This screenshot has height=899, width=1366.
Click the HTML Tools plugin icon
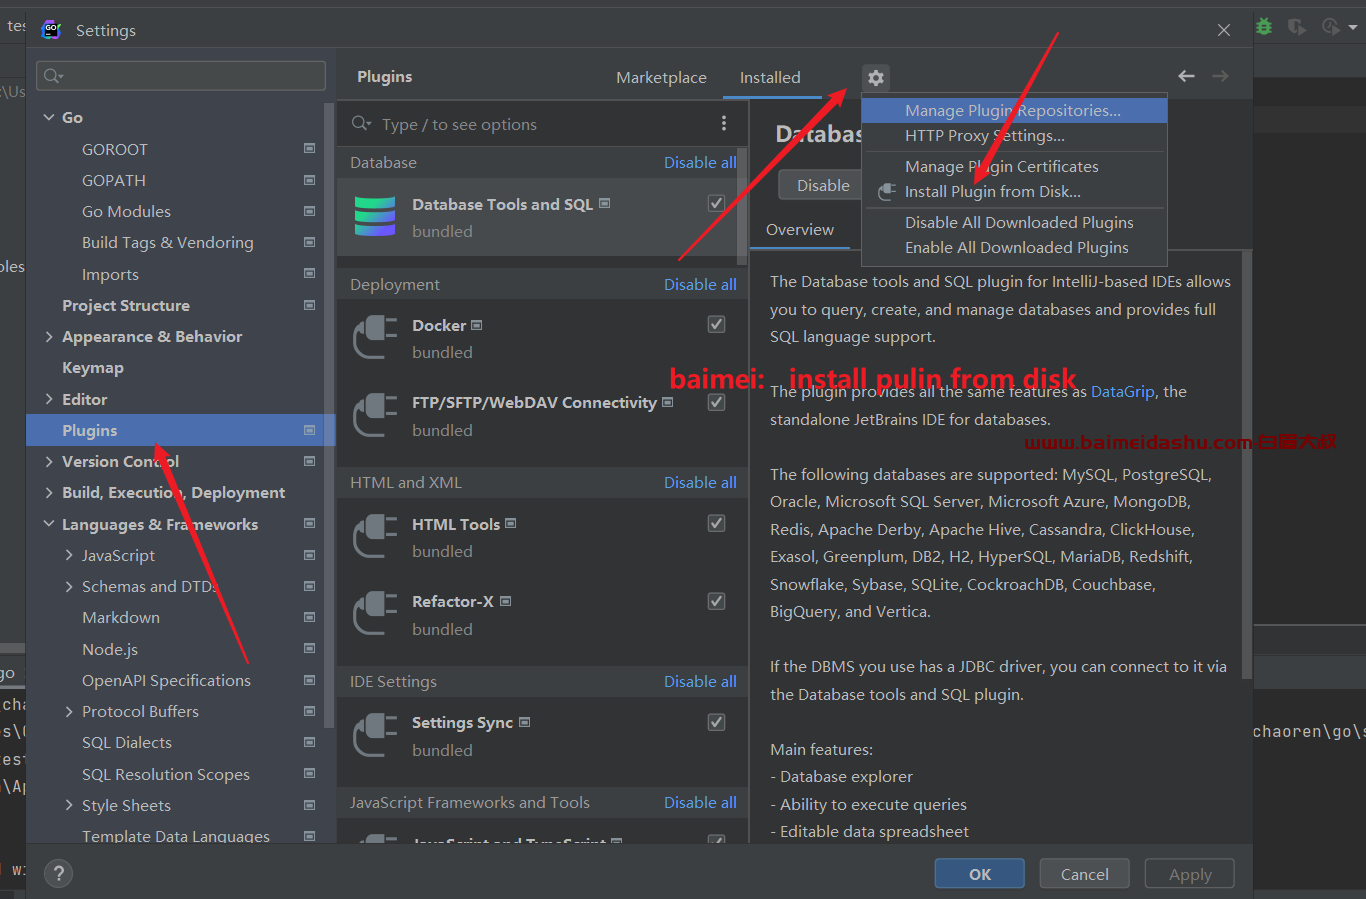click(x=375, y=536)
